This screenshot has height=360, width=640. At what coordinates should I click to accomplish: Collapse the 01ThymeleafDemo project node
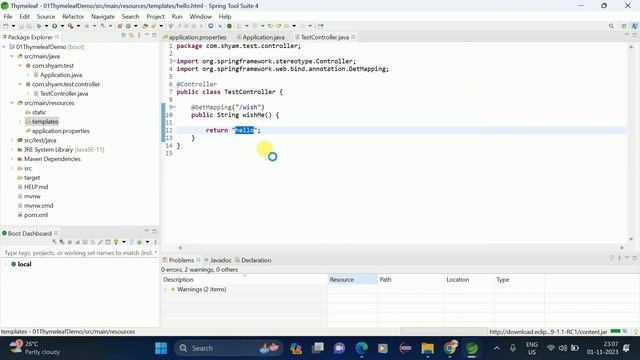[x=4, y=47]
